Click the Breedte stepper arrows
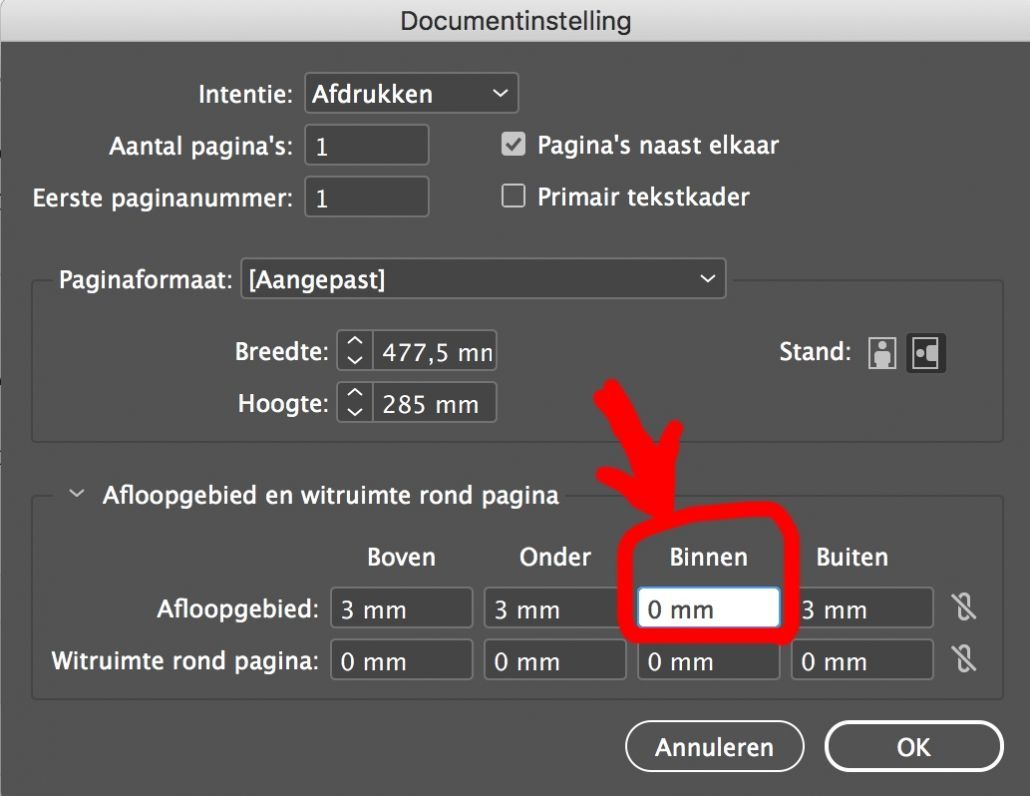Screen dimensions: 1030x796 (x=354, y=352)
